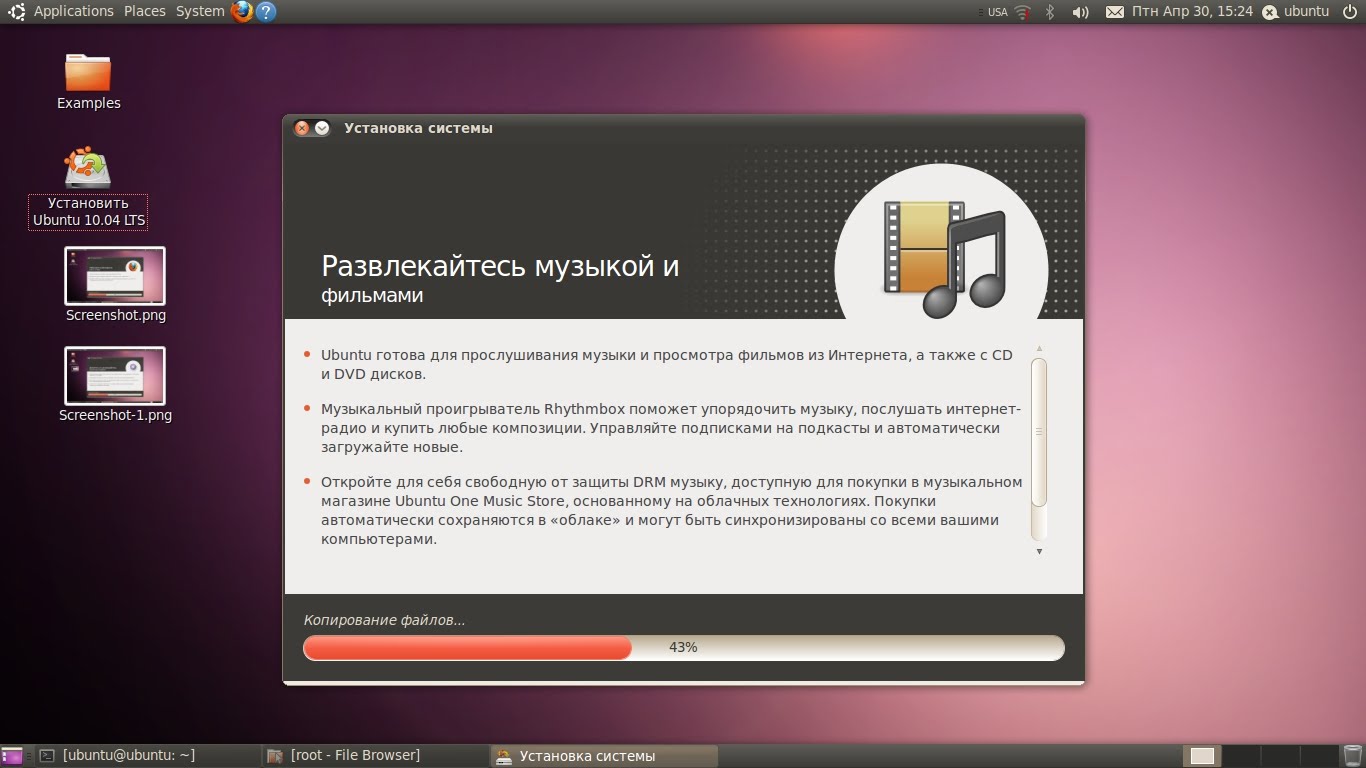This screenshot has width=1366, height=768.
Task: Click the slideshow vertical scrollbar handle
Action: 1039,432
